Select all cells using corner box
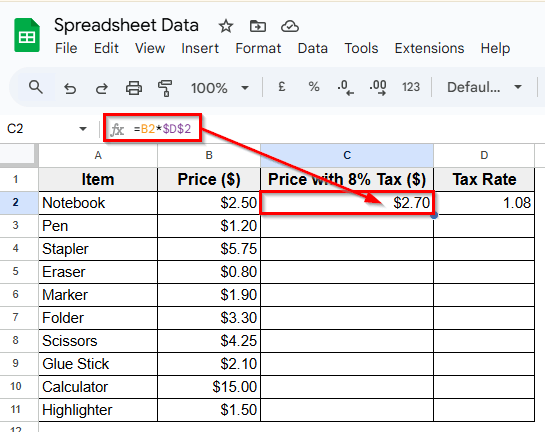Image resolution: width=545 pixels, height=432 pixels. [18, 155]
